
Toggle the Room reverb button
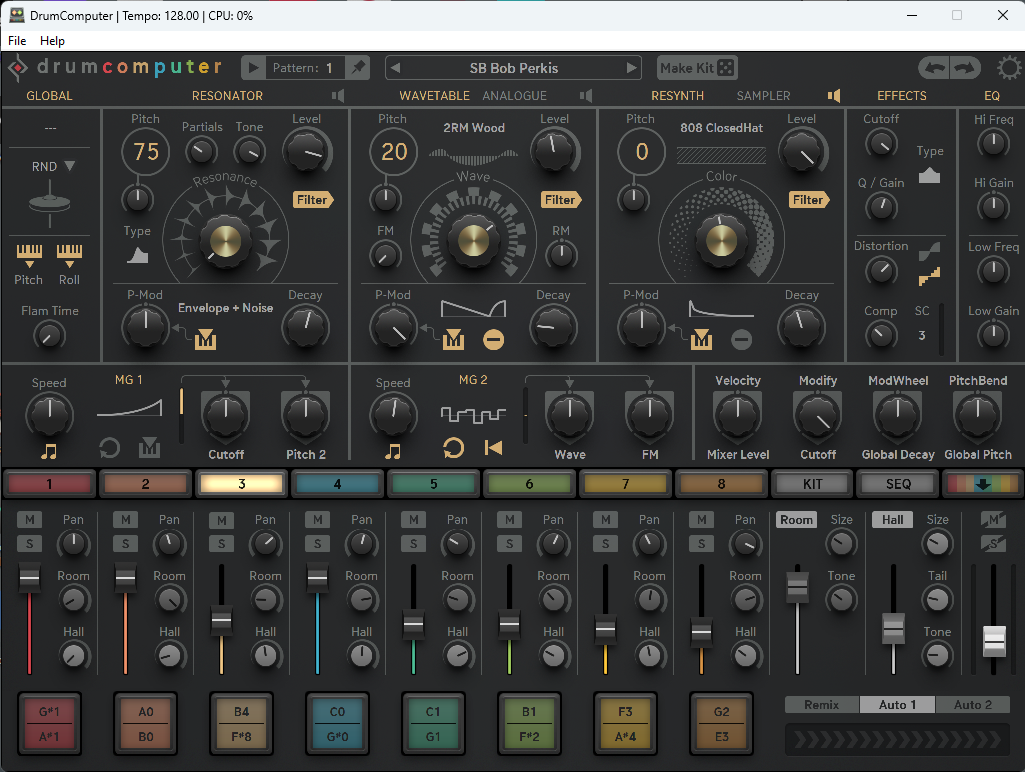(796, 520)
